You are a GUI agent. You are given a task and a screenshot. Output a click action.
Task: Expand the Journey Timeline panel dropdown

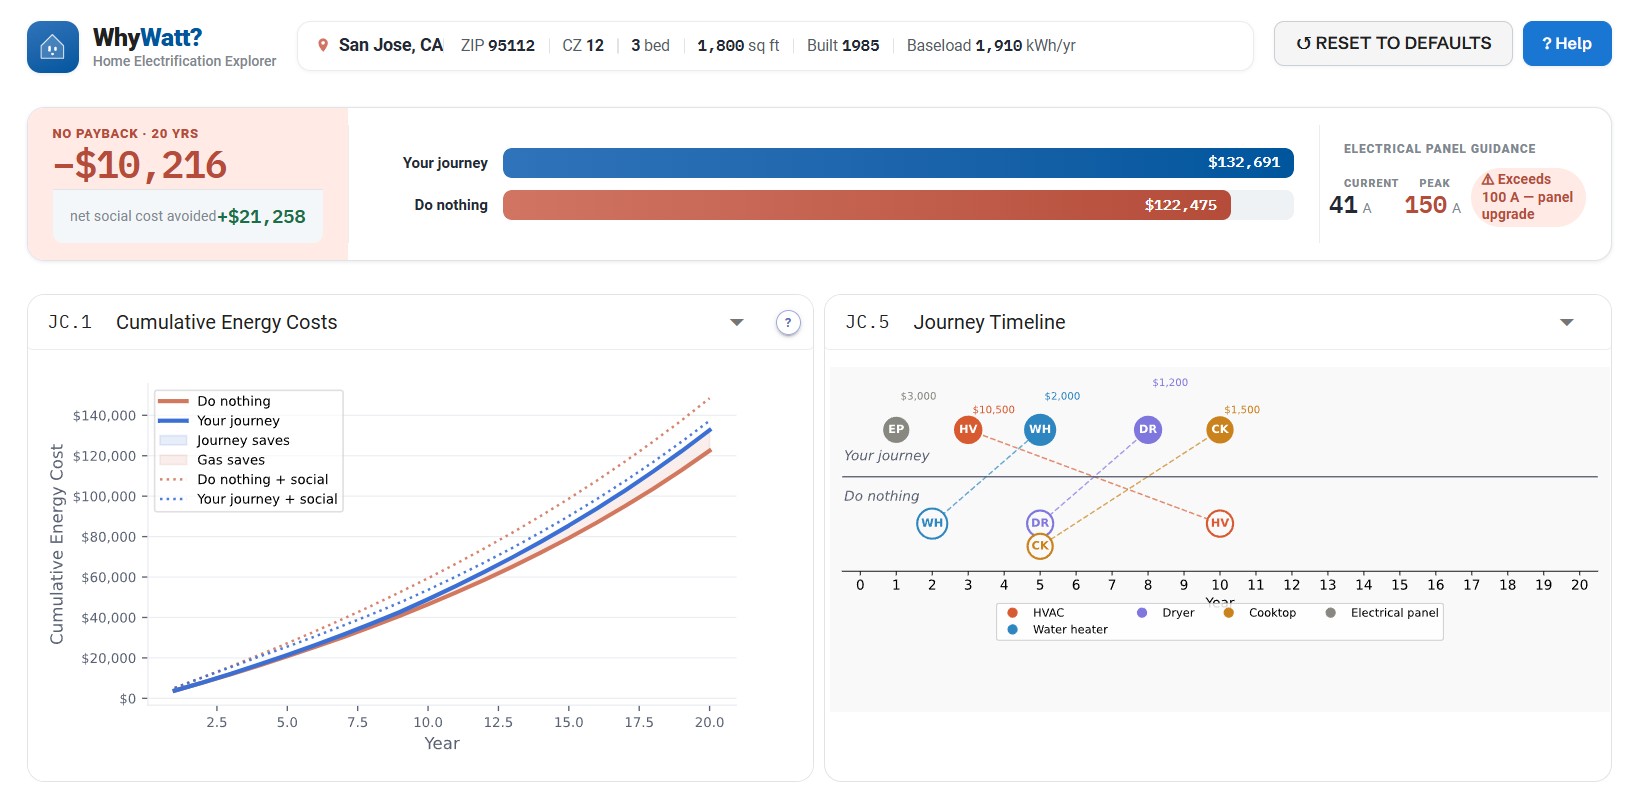pyautogui.click(x=1567, y=322)
